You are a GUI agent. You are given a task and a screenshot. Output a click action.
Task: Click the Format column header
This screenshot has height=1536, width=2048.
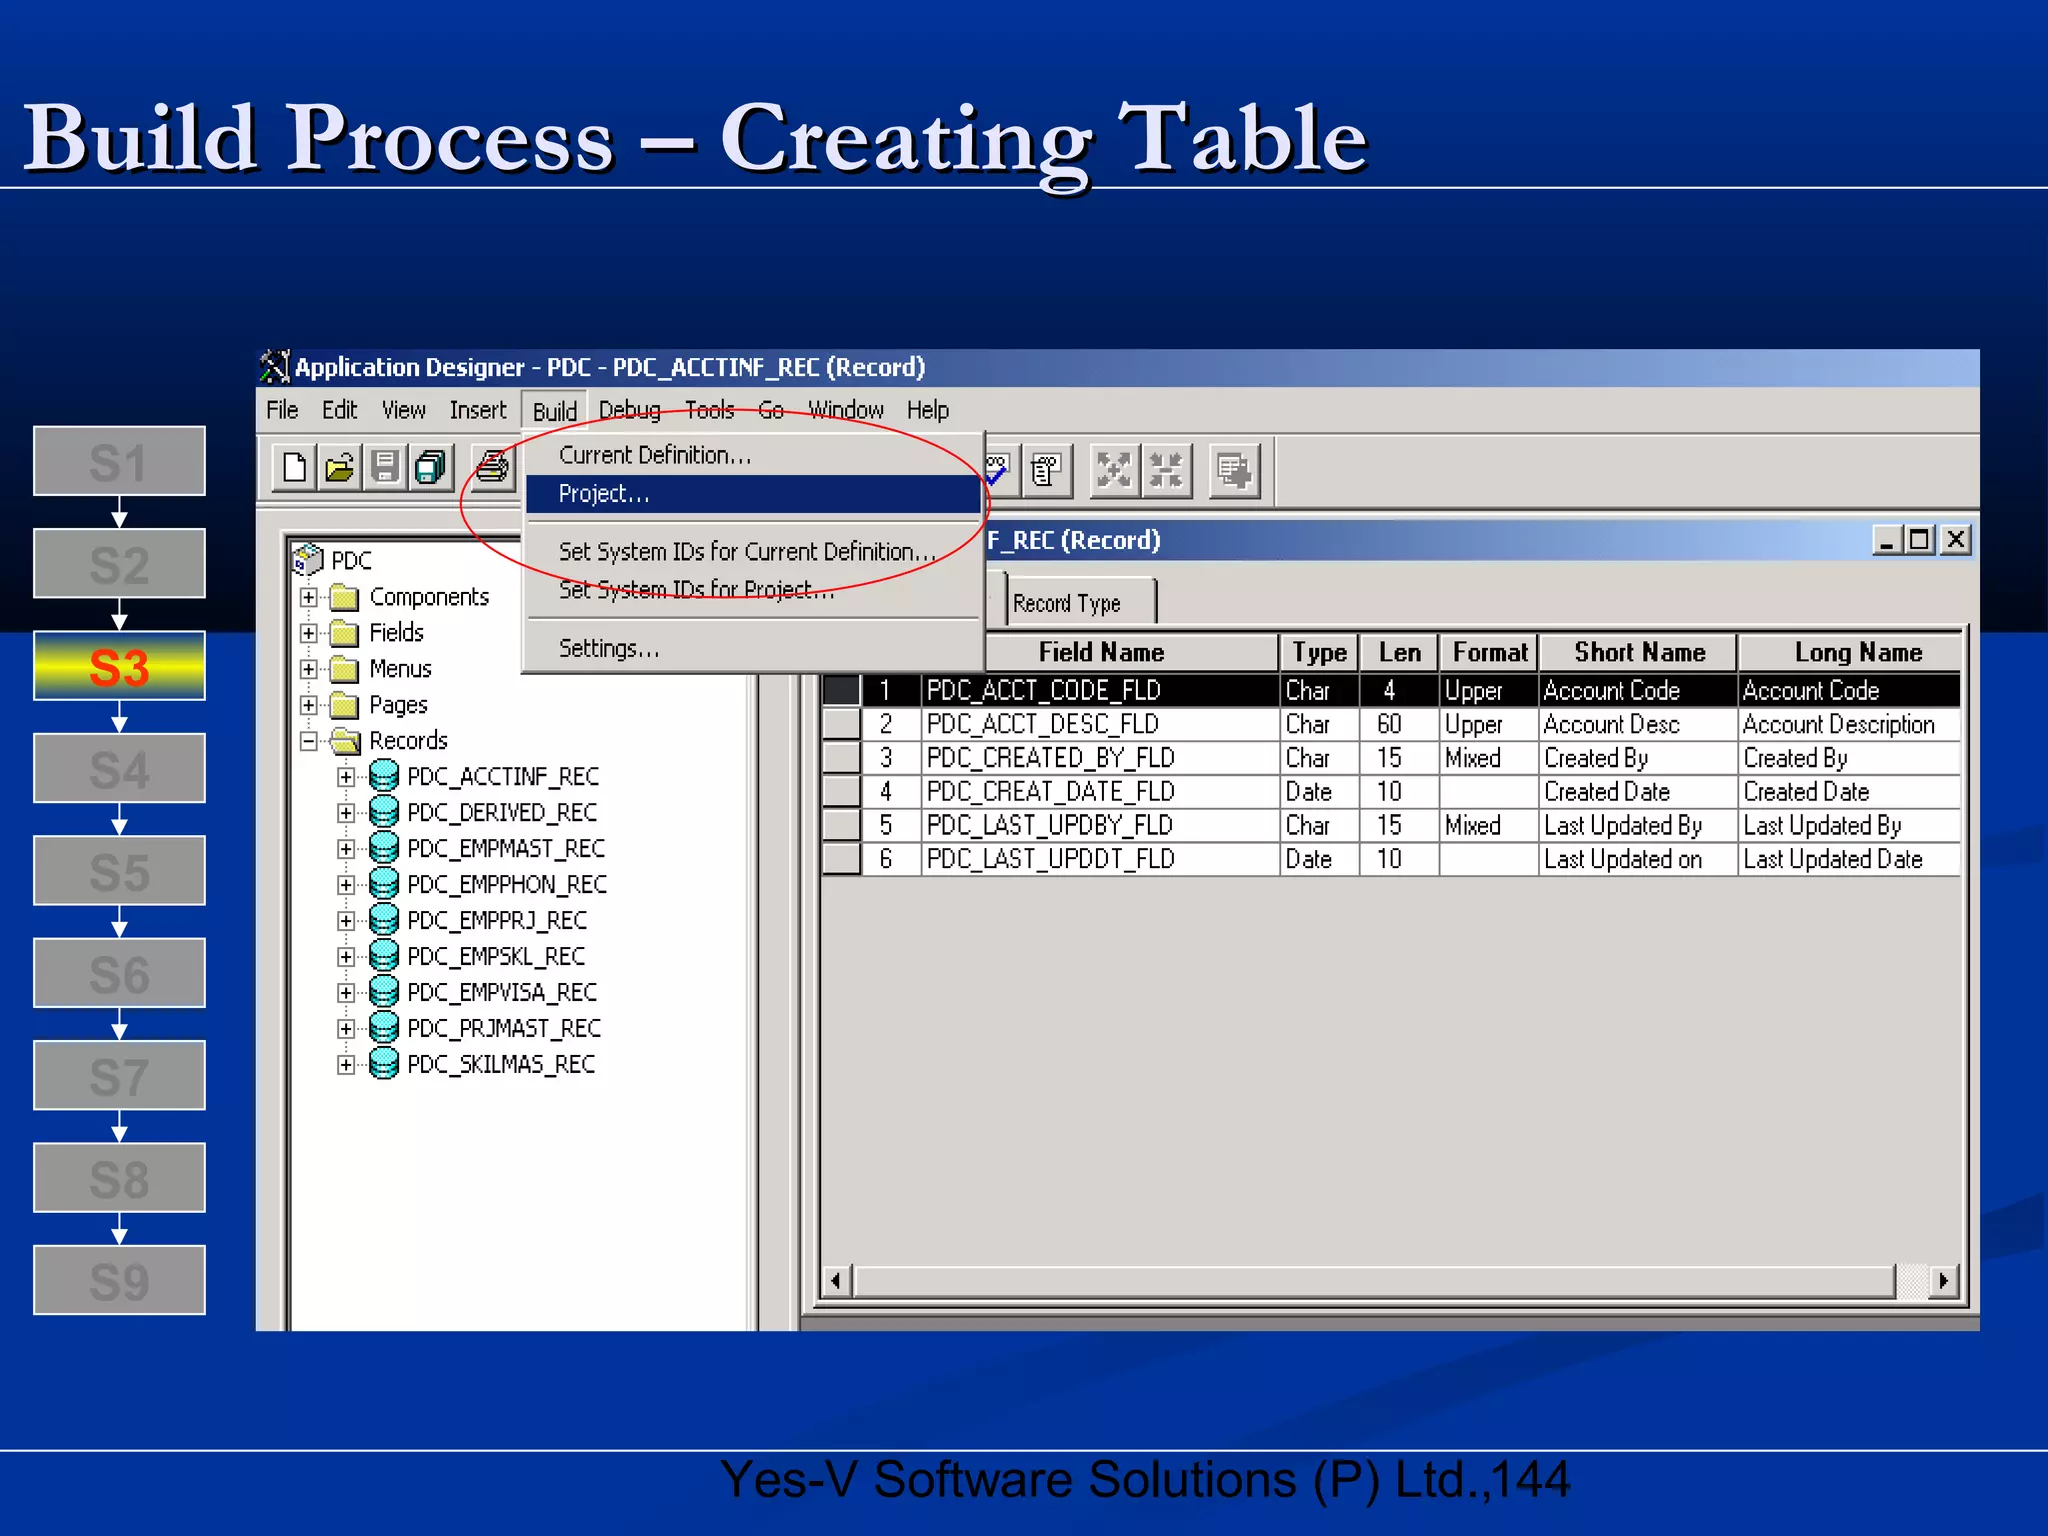click(x=1489, y=652)
